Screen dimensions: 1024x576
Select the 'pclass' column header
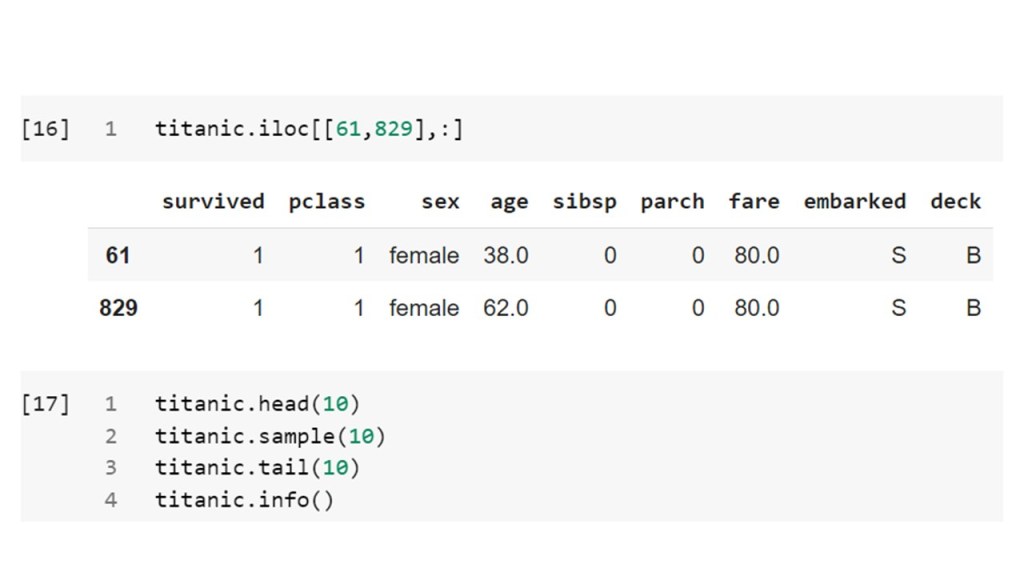(x=326, y=201)
